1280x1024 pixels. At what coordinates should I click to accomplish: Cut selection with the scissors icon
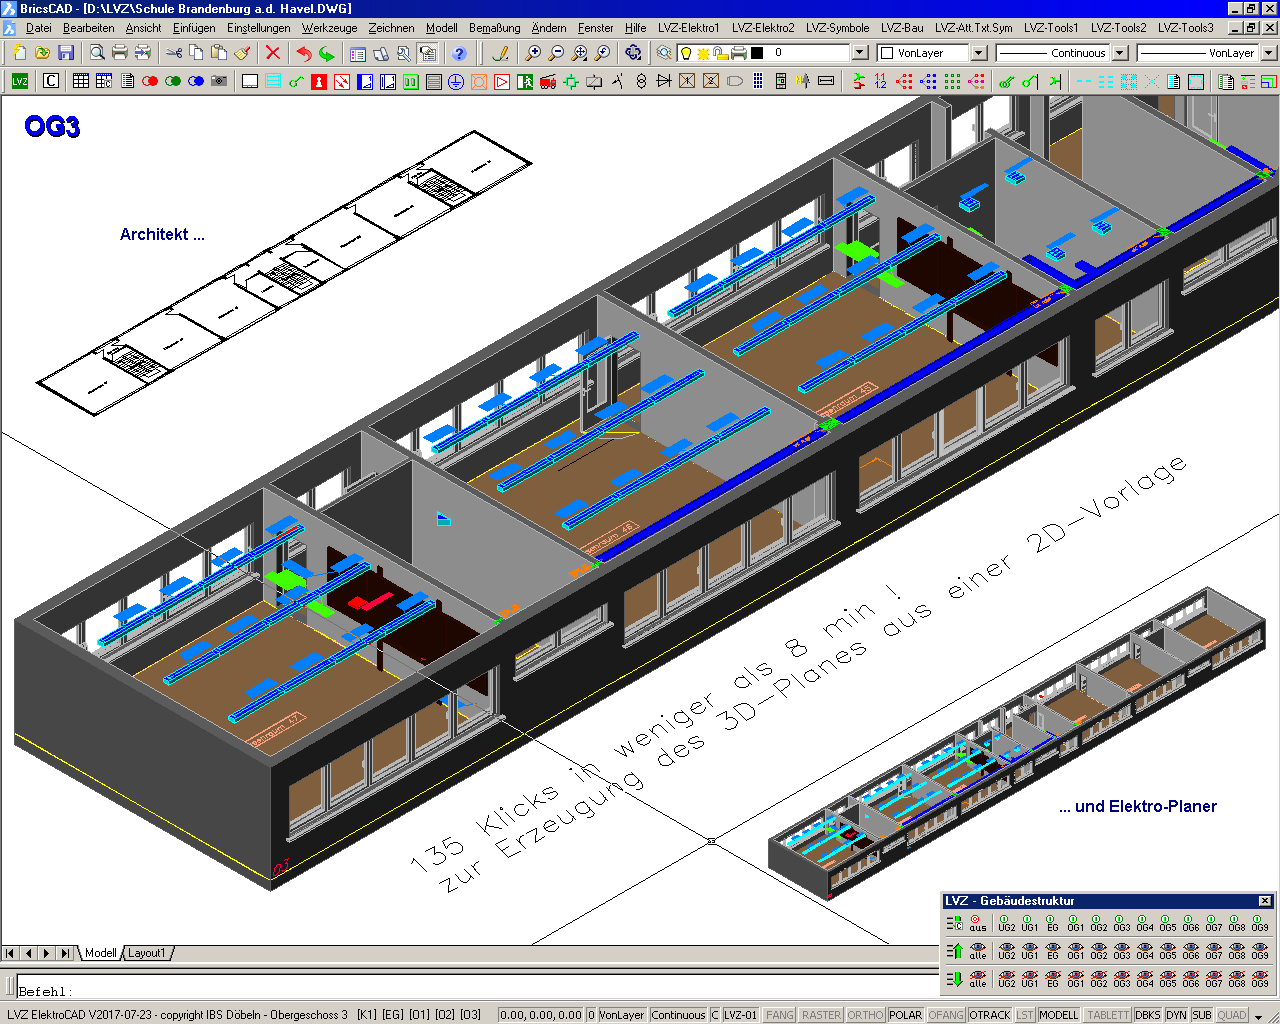(x=174, y=52)
